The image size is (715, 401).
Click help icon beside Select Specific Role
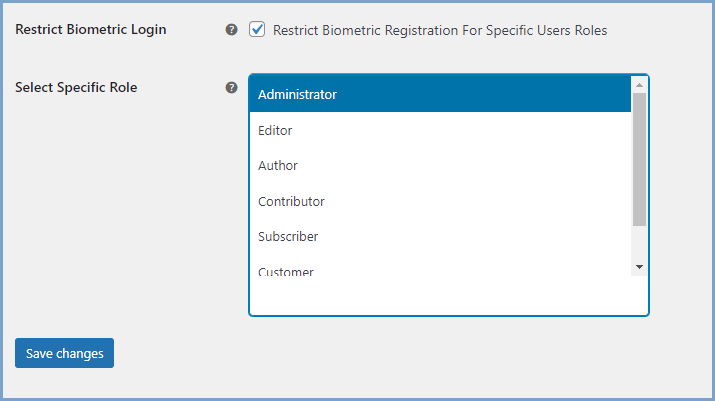coord(232,88)
